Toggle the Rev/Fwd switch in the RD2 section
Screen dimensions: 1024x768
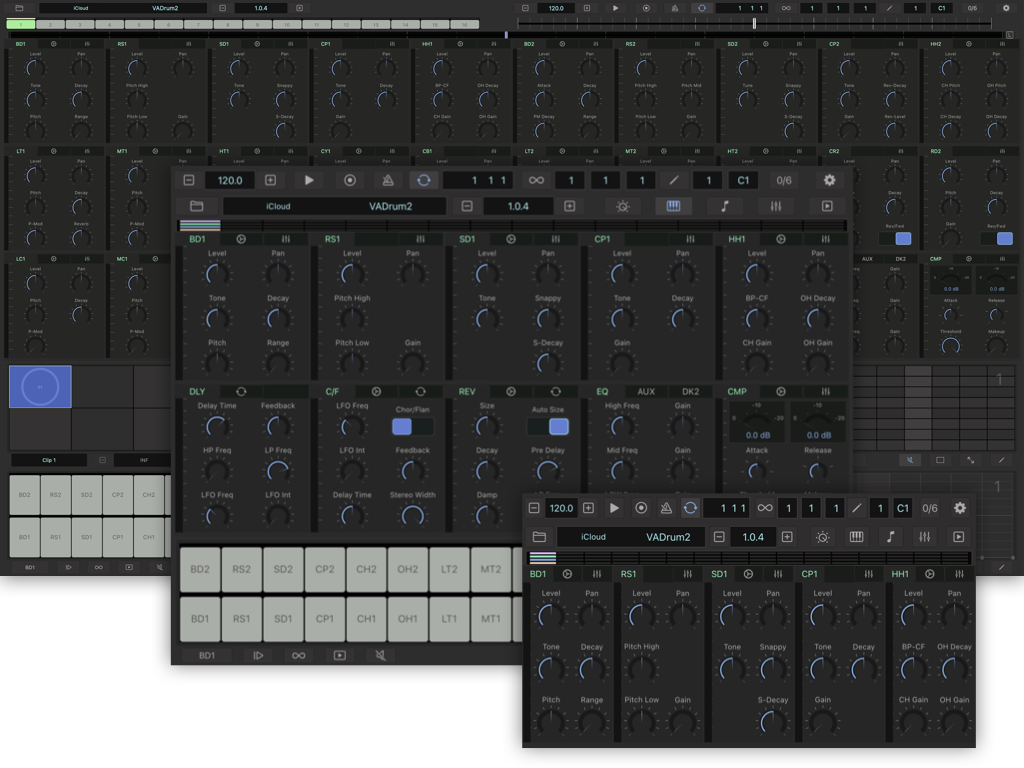pos(1003,239)
